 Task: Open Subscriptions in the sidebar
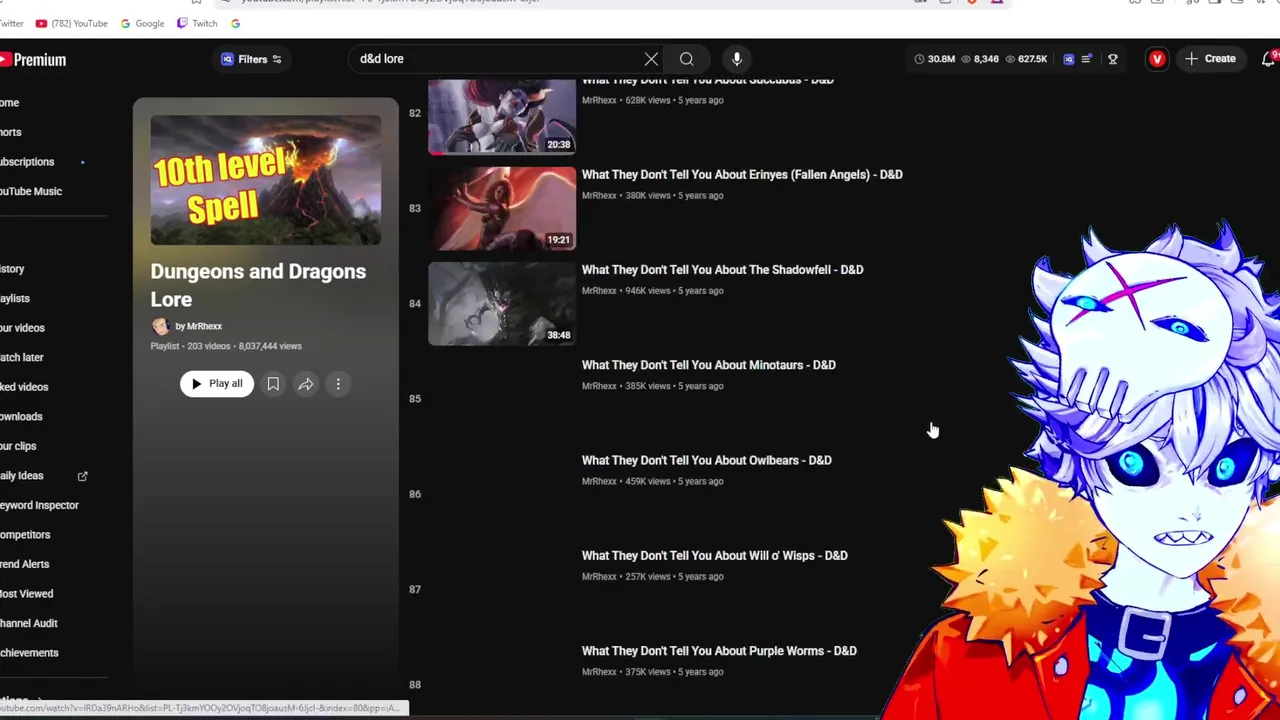pos(27,162)
